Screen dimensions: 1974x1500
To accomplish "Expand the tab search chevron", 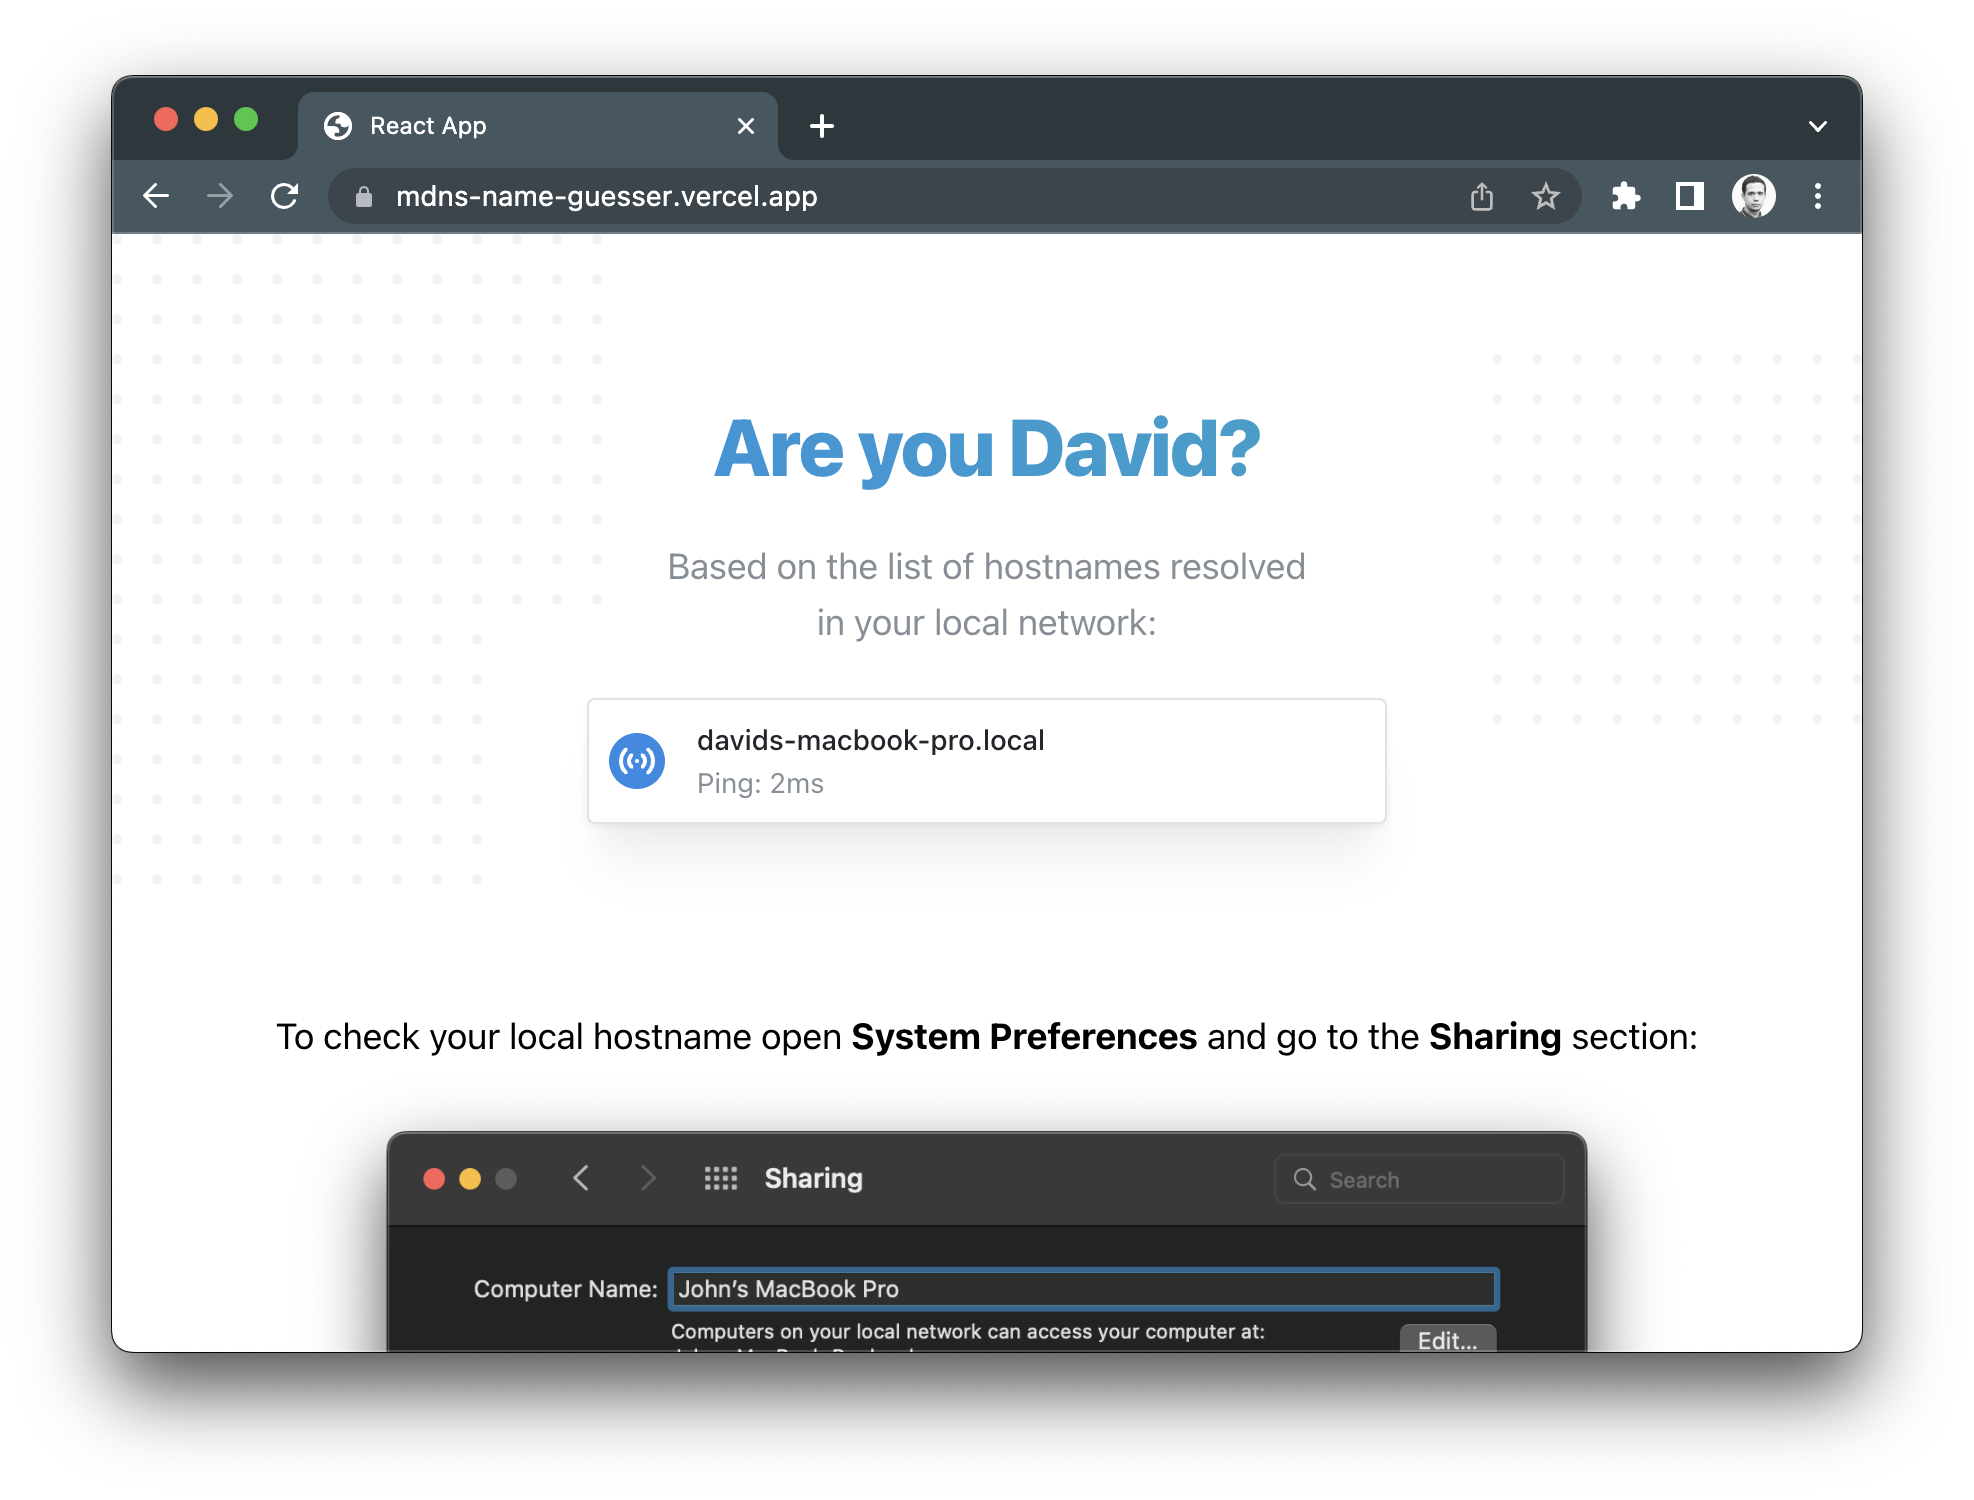I will [1817, 126].
